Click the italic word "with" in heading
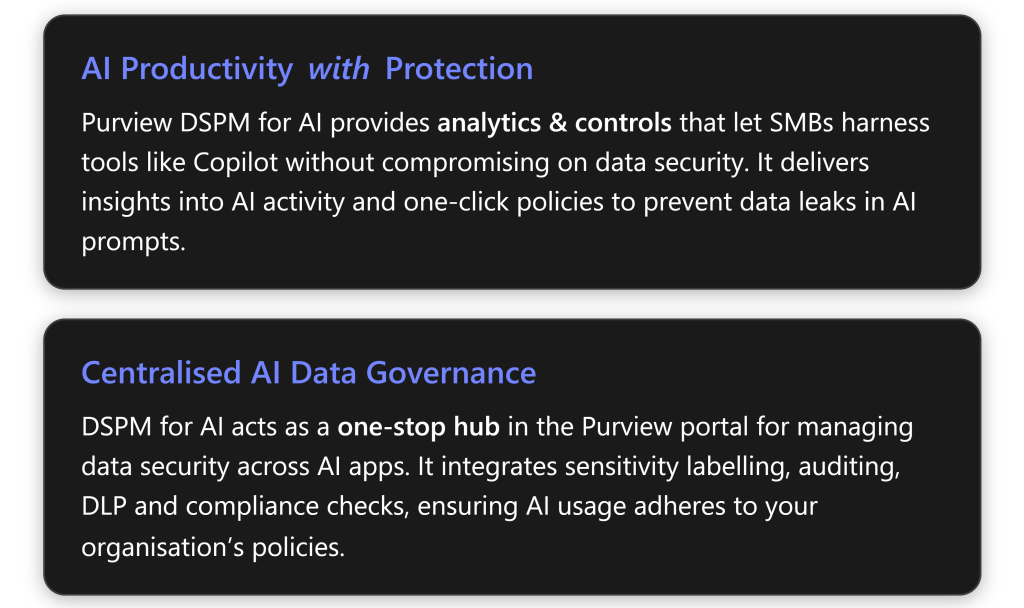 [x=338, y=69]
